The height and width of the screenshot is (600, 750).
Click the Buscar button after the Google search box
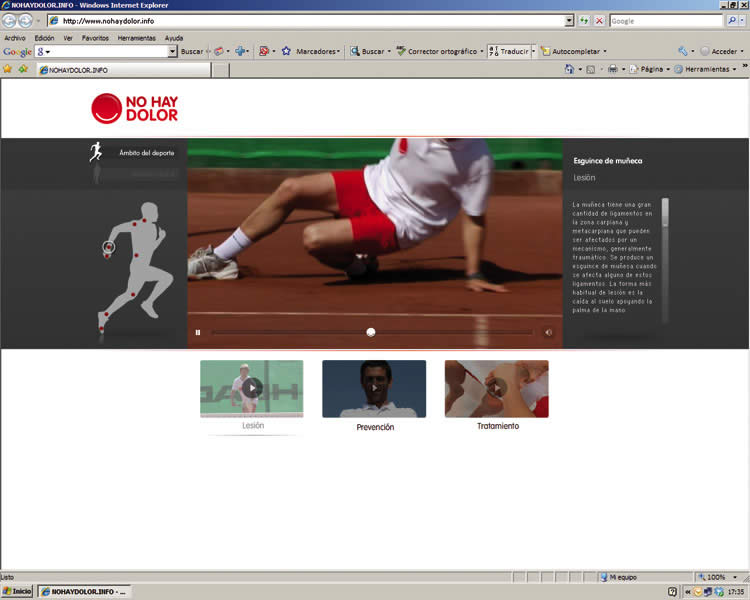click(192, 51)
